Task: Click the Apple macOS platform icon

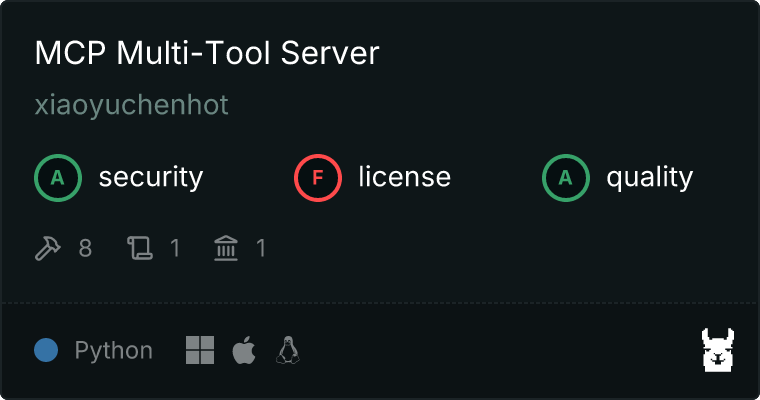Action: (244, 350)
